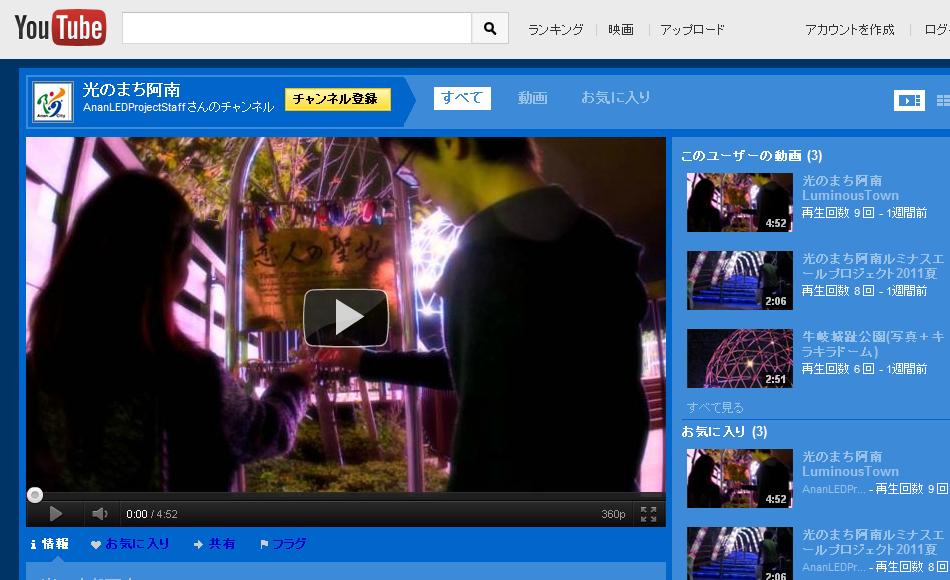Click 再生回数 6回 - 1週間前 text
This screenshot has height=580, width=950.
pos(864,368)
